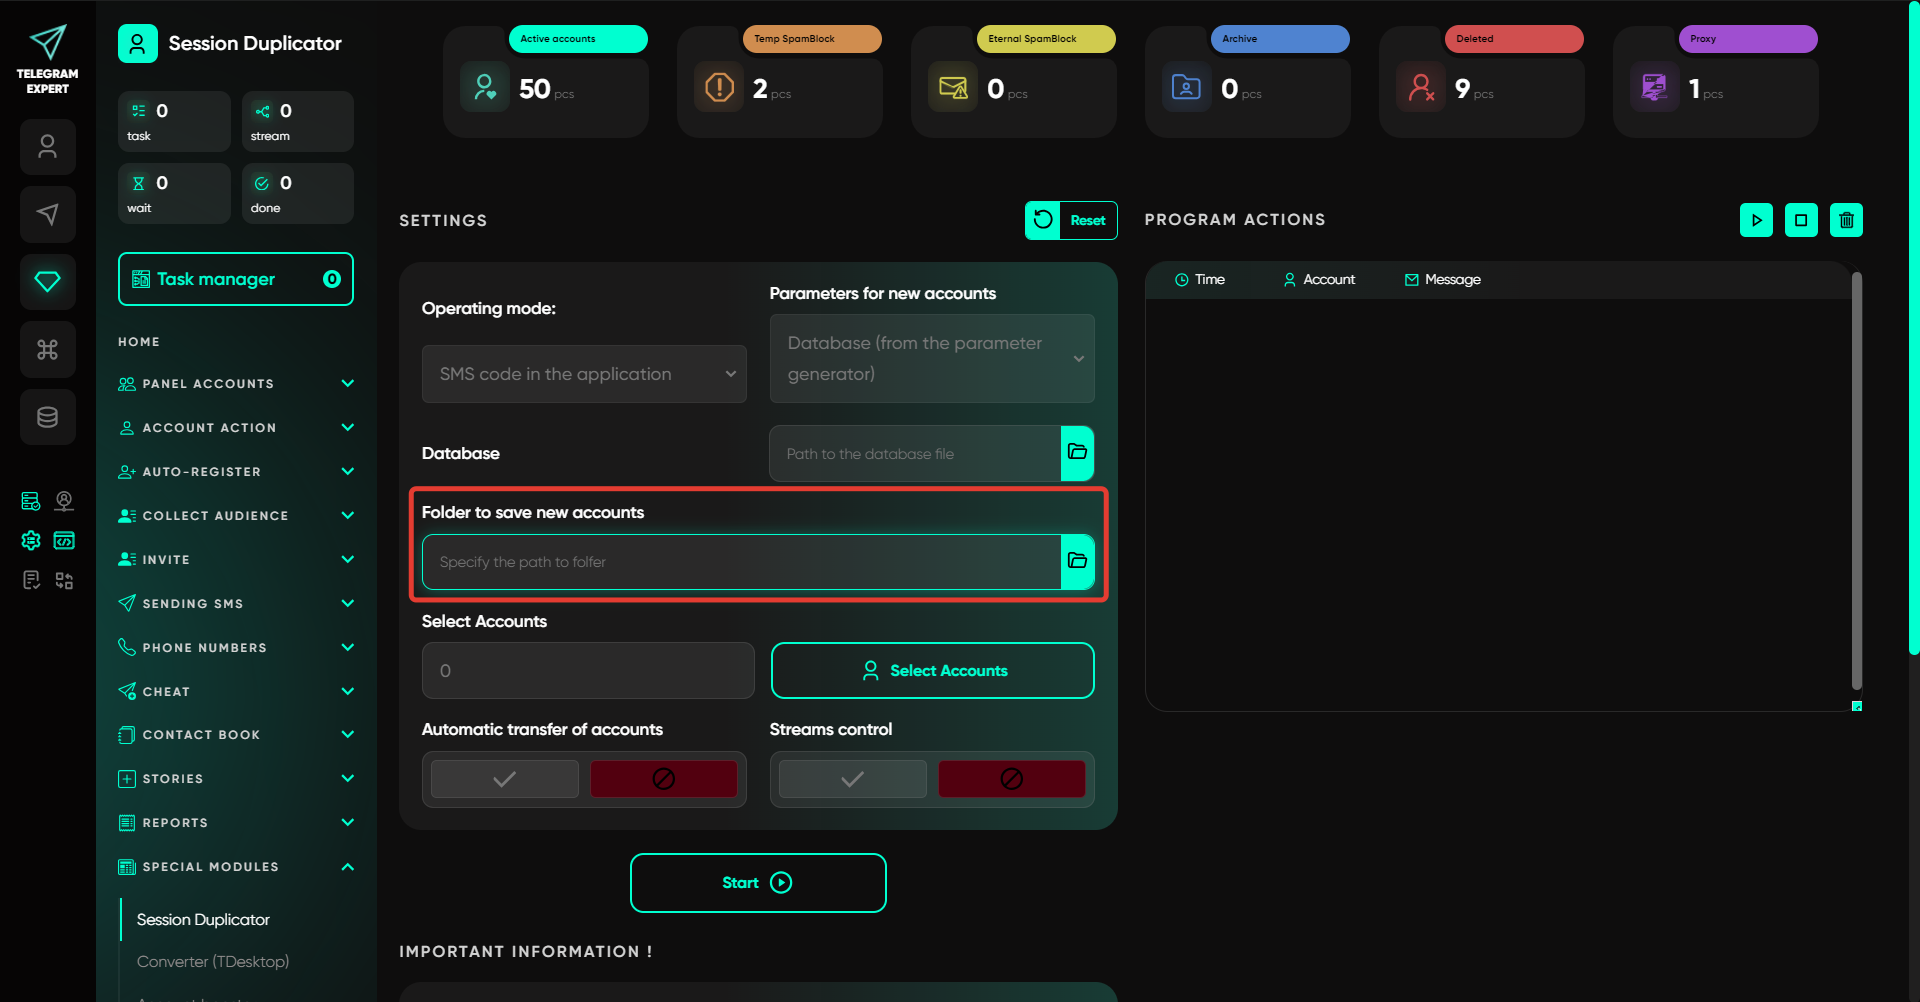Click the command symbol icon in sidebar

click(47, 349)
